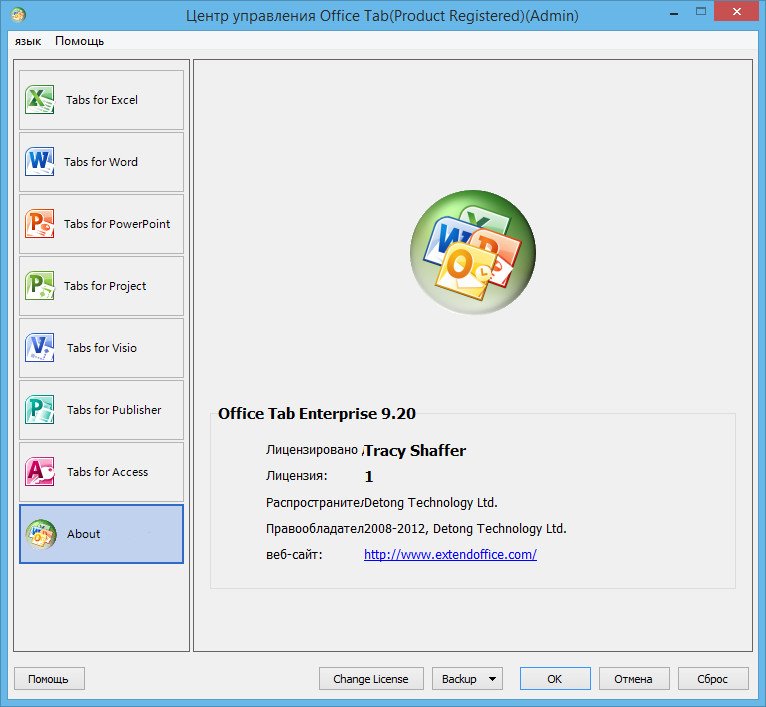This screenshot has width=766, height=707.
Task: Click the Access icon in the sidebar
Action: click(40, 471)
